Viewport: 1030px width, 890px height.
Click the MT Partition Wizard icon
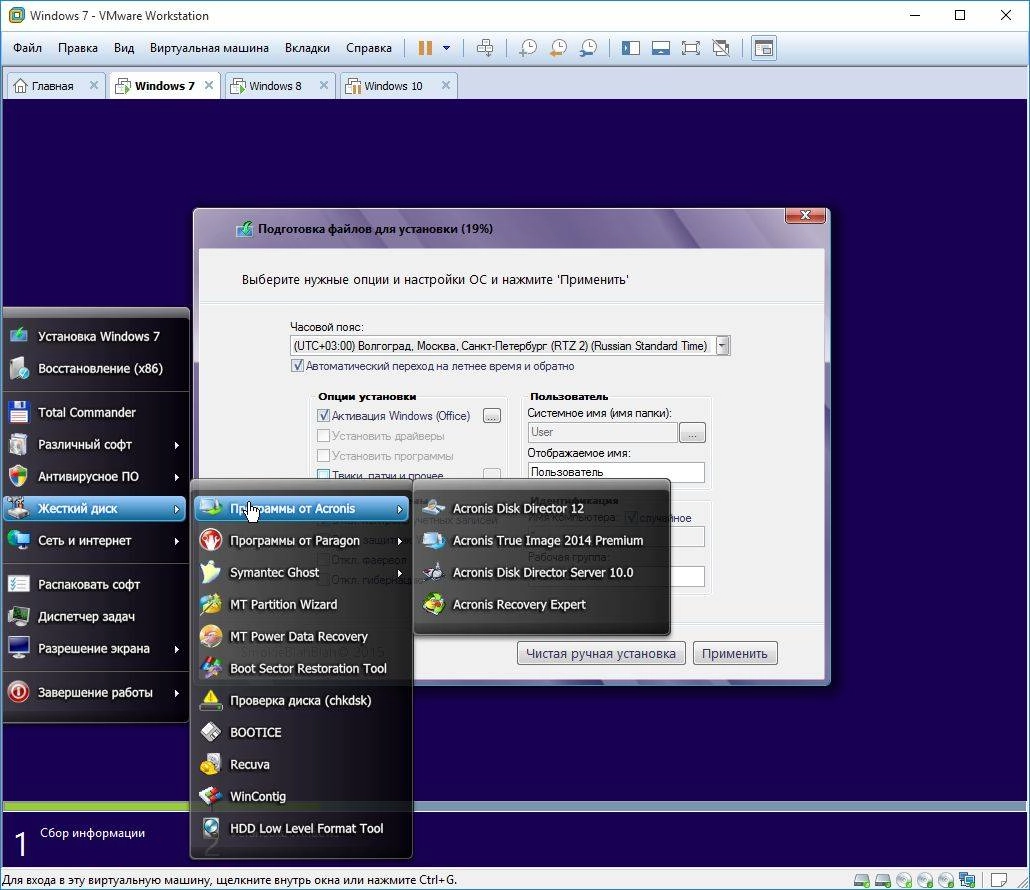(x=211, y=604)
